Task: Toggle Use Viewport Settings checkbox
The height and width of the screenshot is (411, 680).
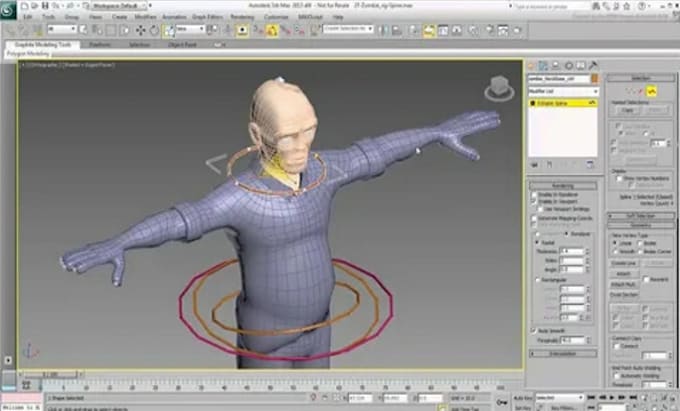Action: coord(540,209)
